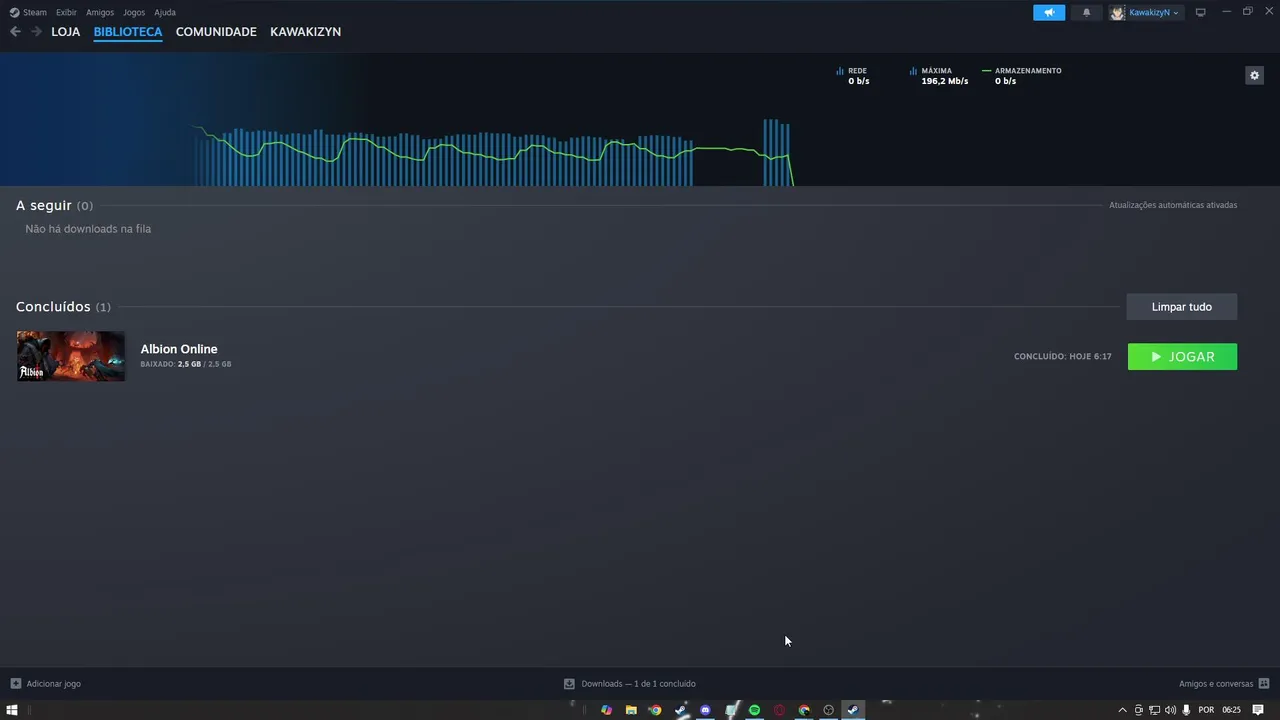Switch the POR keyboard language indicator
Viewport: 1280px width, 720px height.
pos(1206,710)
